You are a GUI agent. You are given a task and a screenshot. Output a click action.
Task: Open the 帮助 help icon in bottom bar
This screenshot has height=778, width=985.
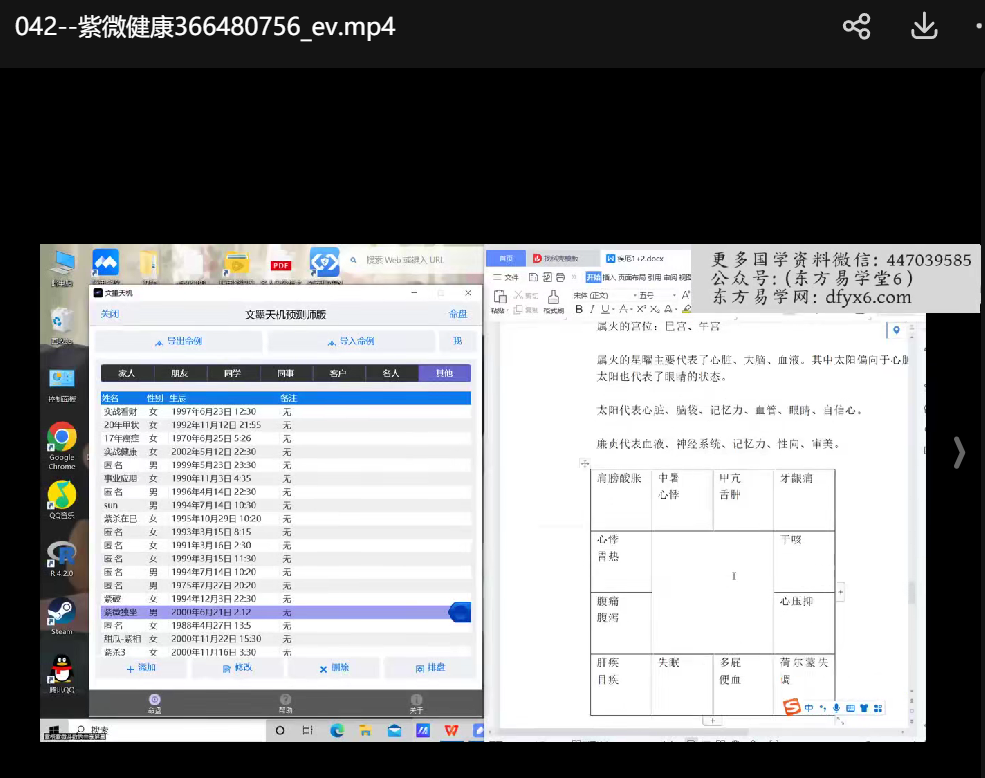285,700
